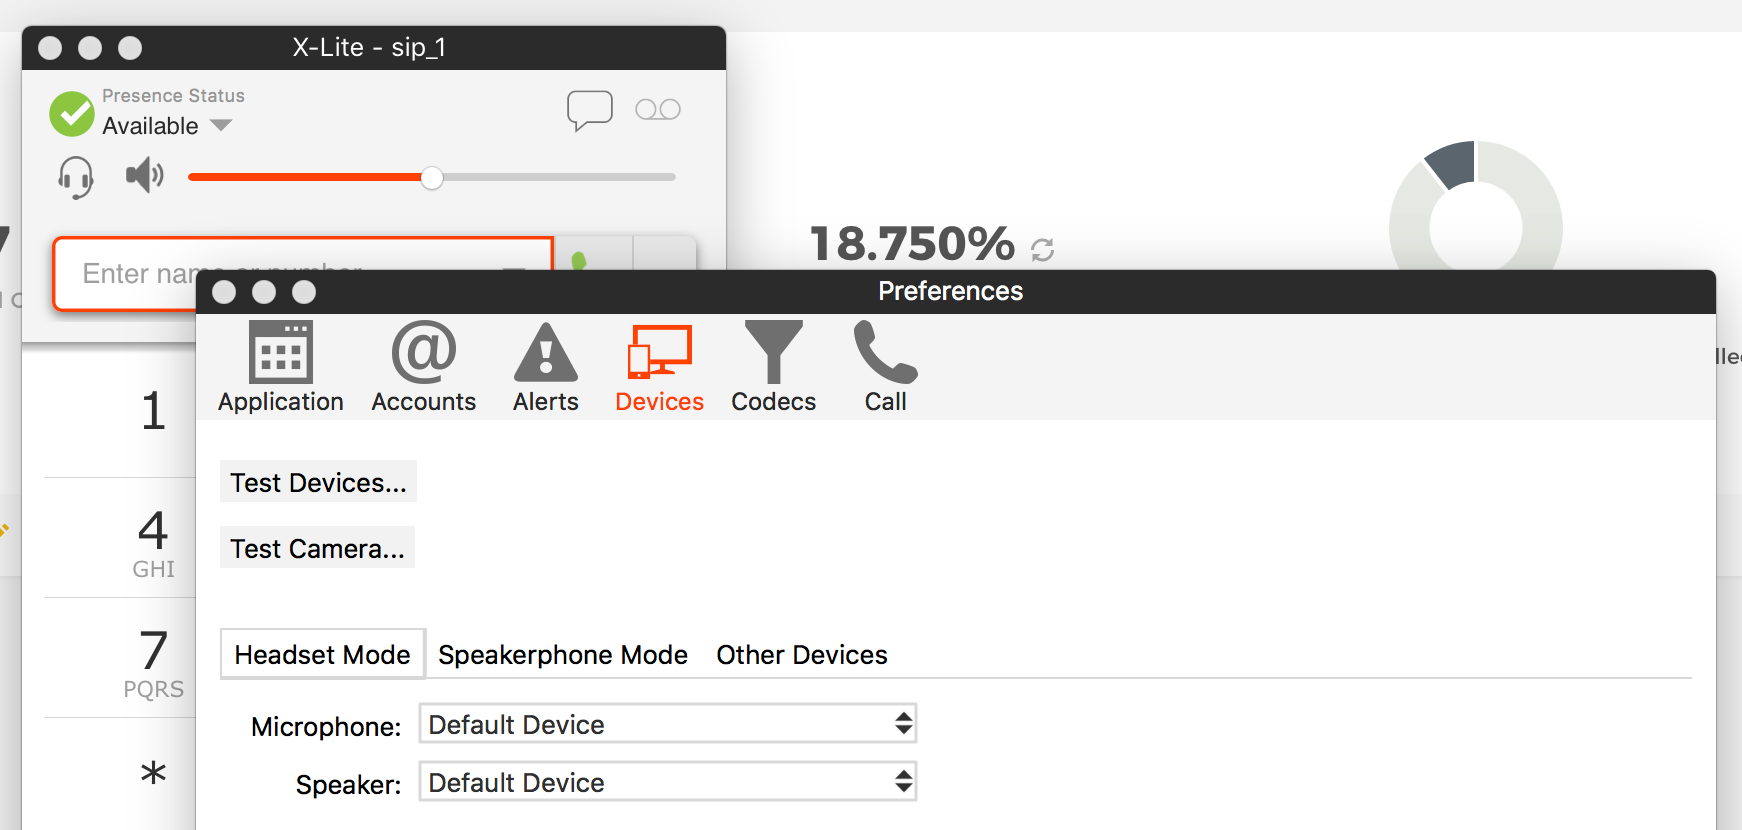Click the Test Camera... button

tap(317, 548)
